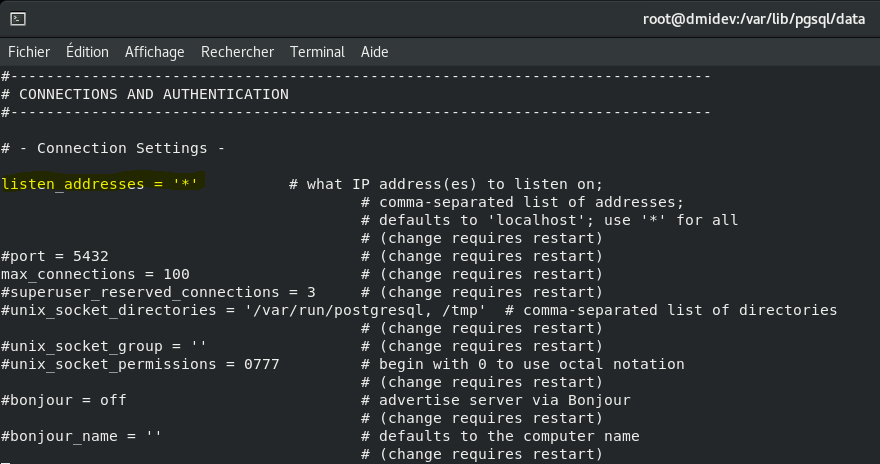Click on #unix_socket_group setting

pos(104,346)
